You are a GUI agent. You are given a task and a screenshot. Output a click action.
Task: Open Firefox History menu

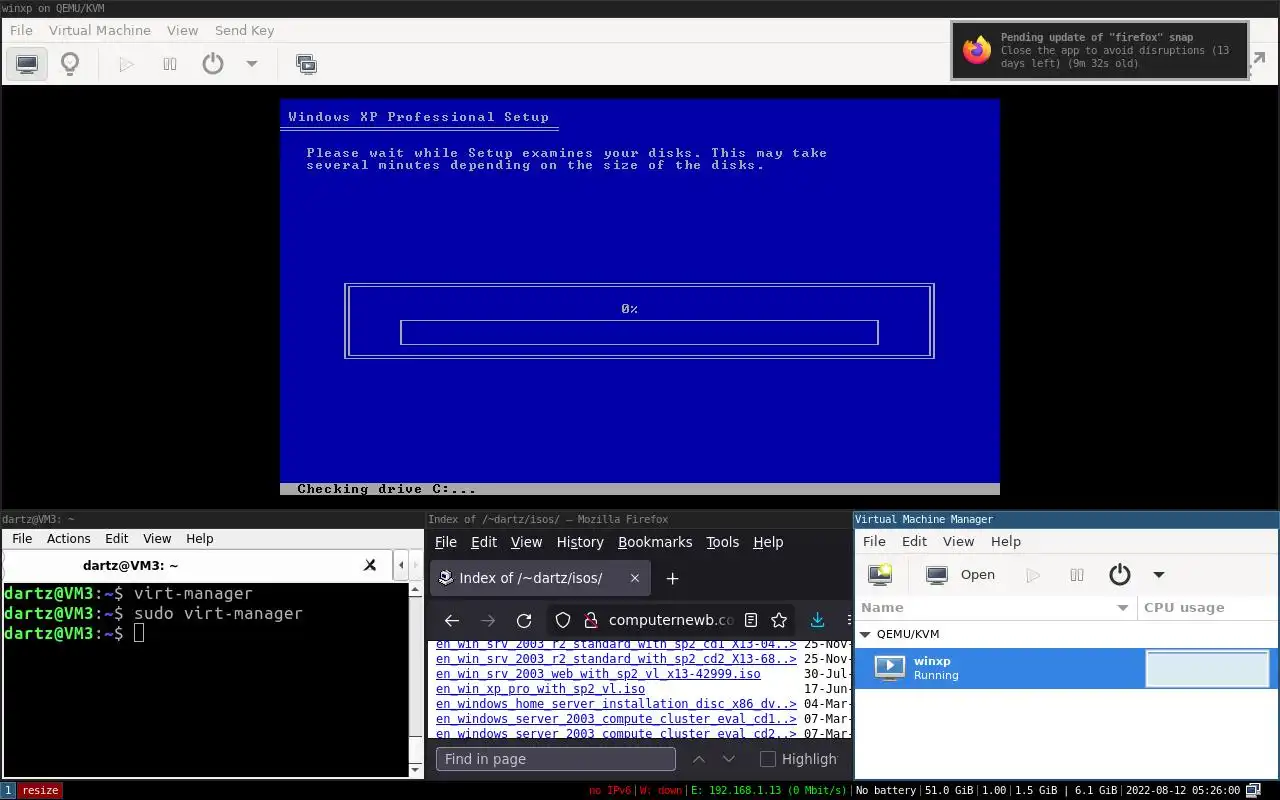[x=580, y=542]
